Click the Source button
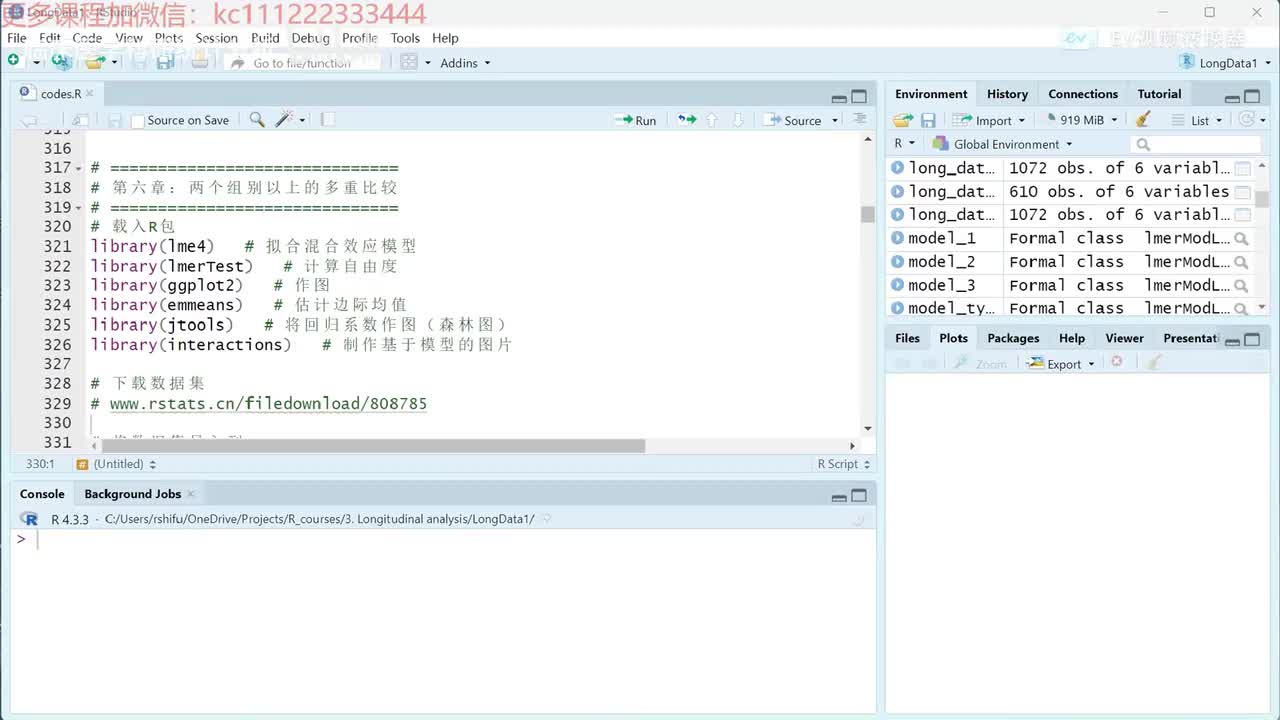This screenshot has height=720, width=1280. 794,120
